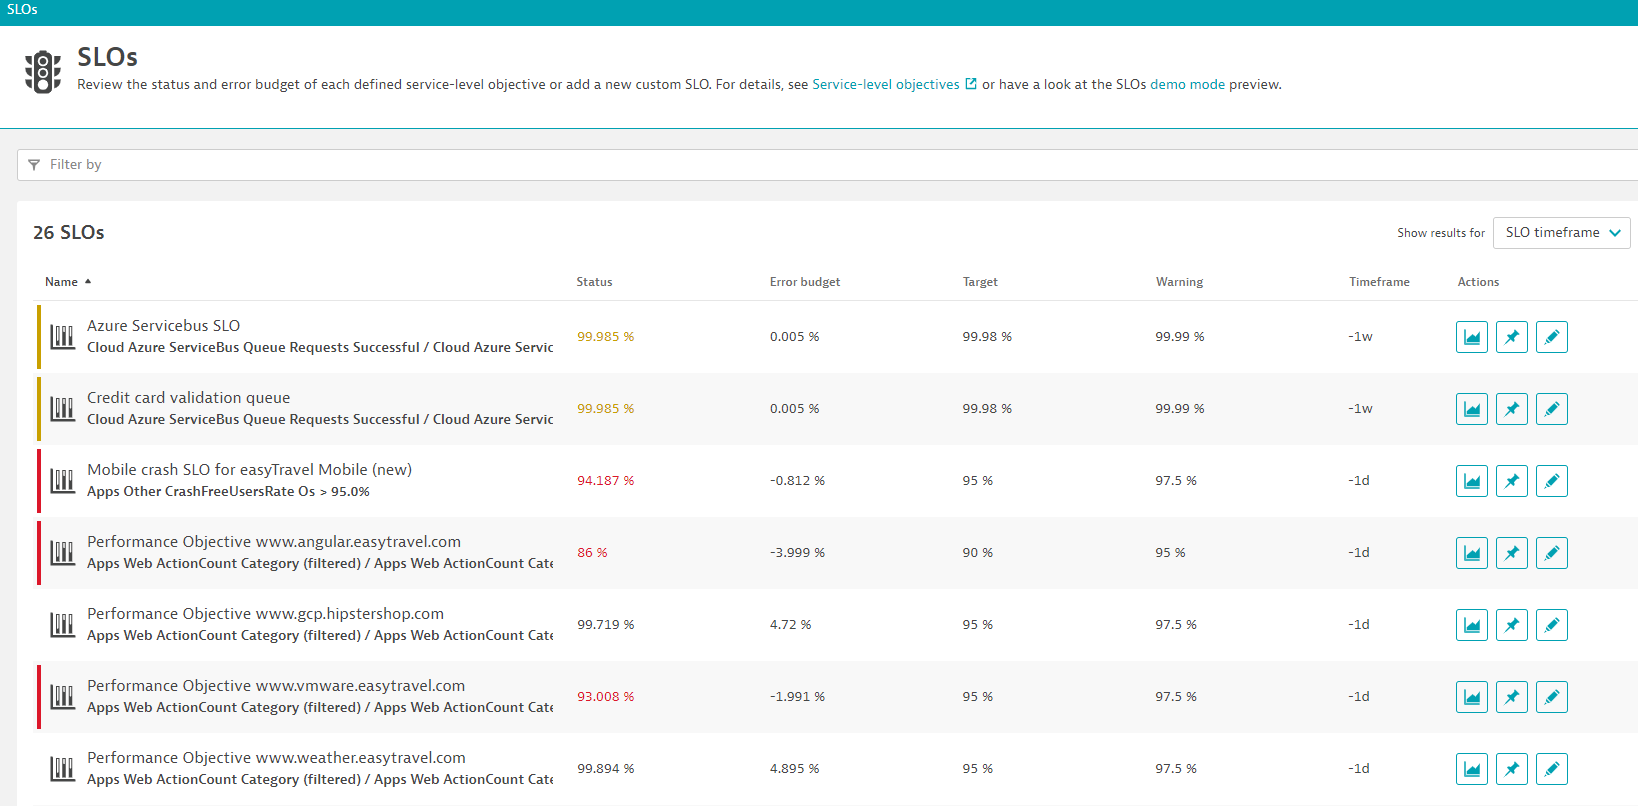This screenshot has height=806, width=1638.
Task: Open the SLOs demo mode preview link
Action: [x=1187, y=85]
